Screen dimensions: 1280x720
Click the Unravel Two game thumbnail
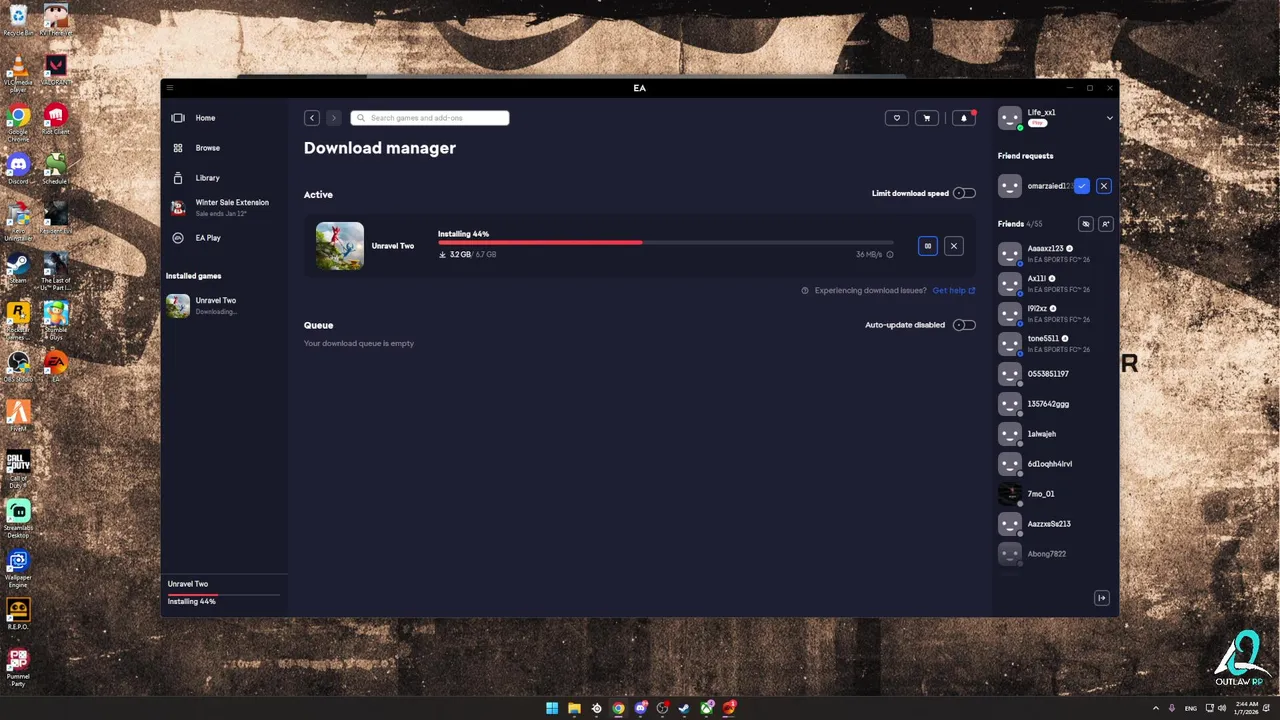point(340,246)
